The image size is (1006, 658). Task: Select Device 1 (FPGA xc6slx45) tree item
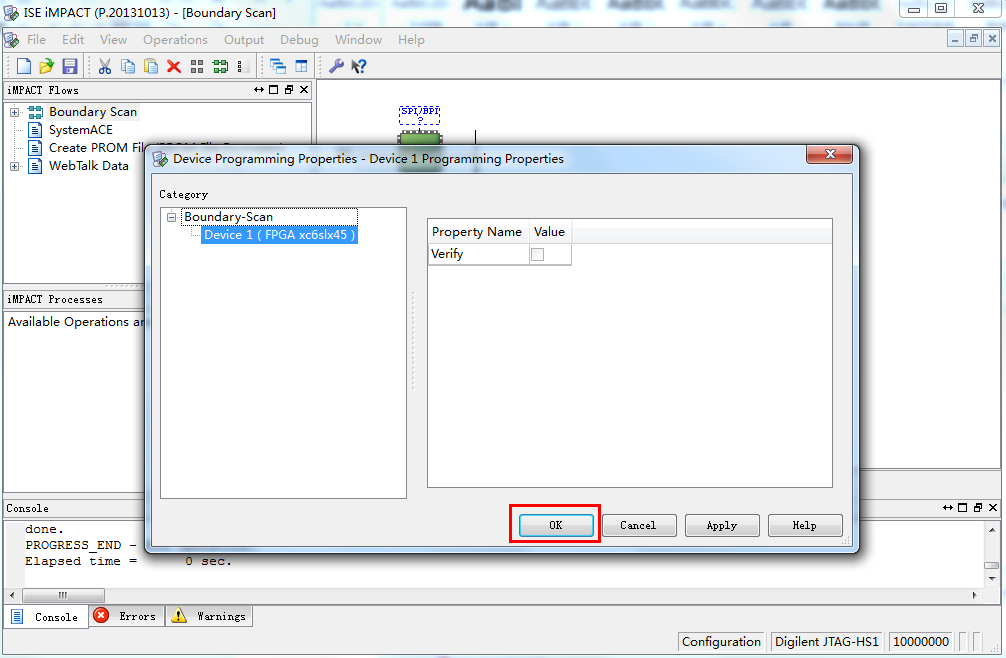tap(279, 235)
